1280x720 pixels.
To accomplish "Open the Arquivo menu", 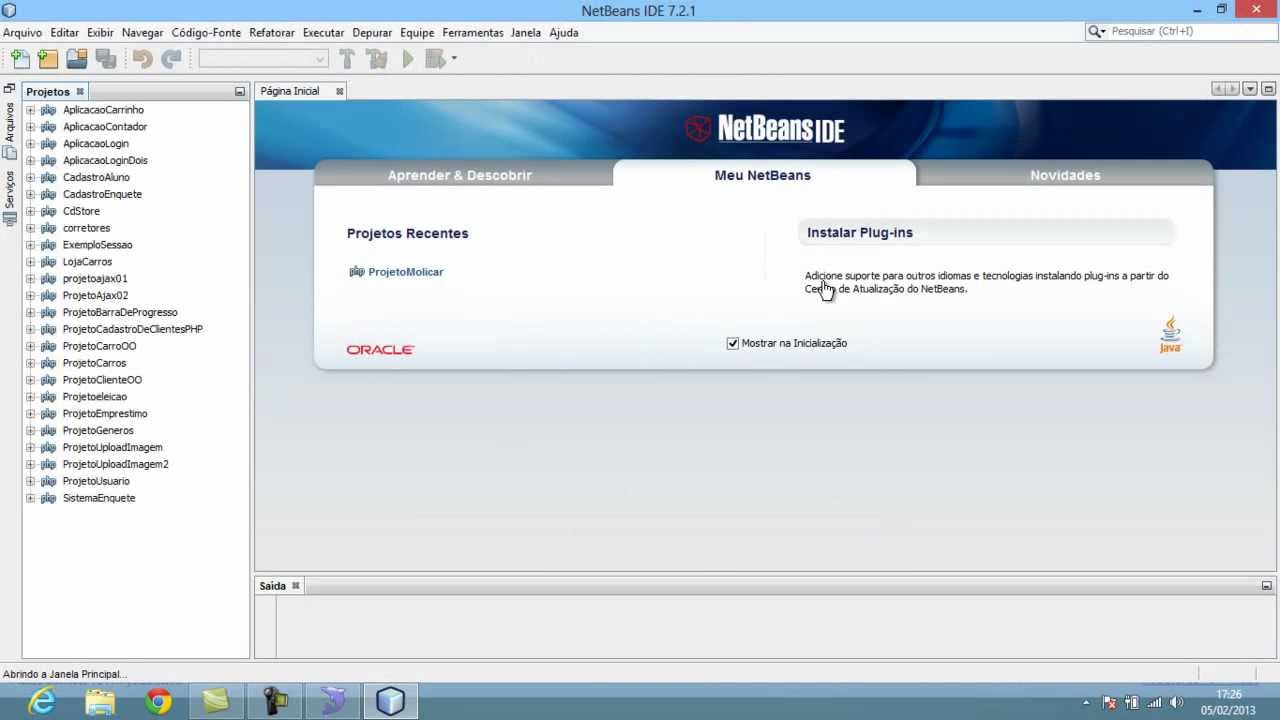I will (x=23, y=32).
